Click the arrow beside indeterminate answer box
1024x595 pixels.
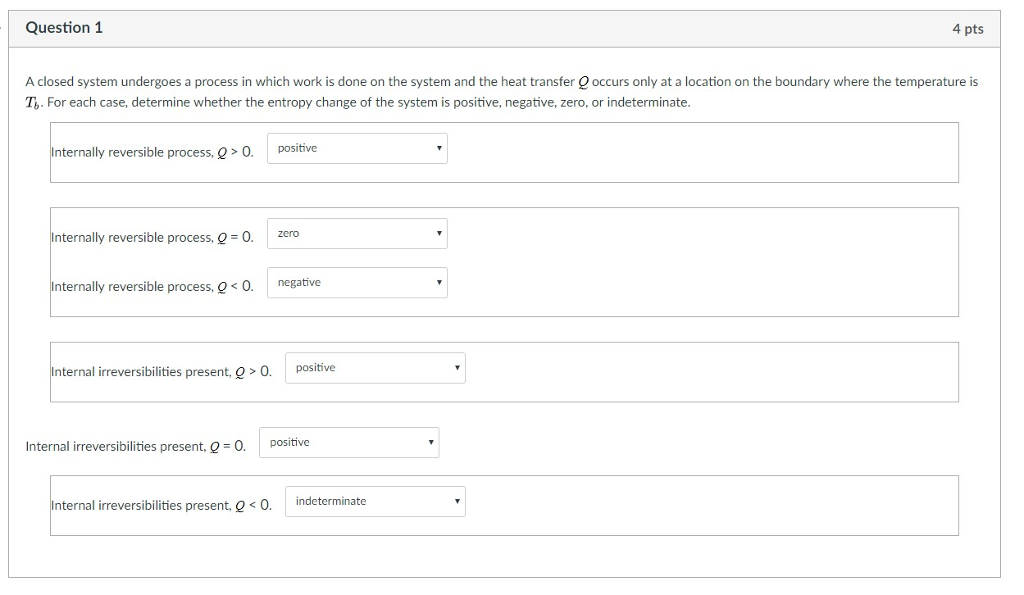click(x=456, y=501)
